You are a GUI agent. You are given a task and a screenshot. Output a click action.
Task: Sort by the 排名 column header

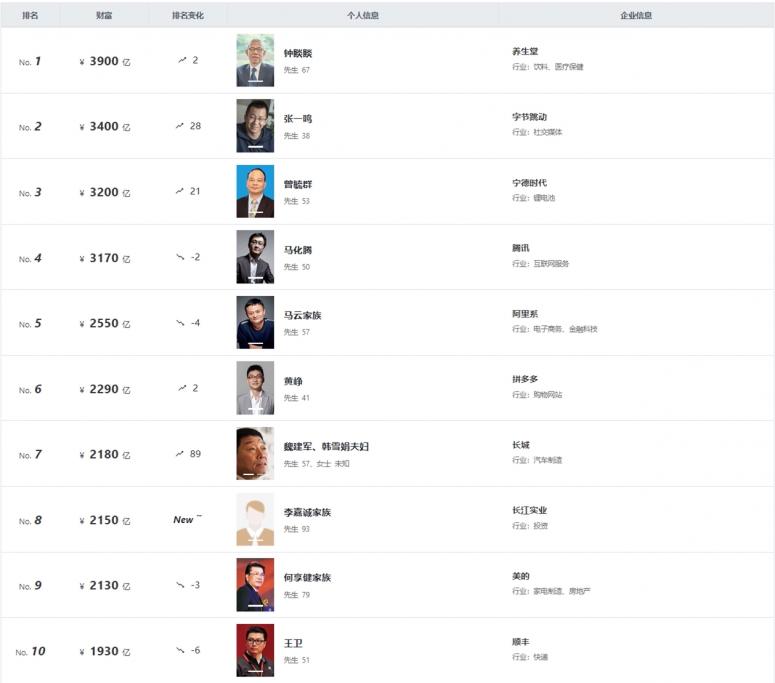[30, 15]
